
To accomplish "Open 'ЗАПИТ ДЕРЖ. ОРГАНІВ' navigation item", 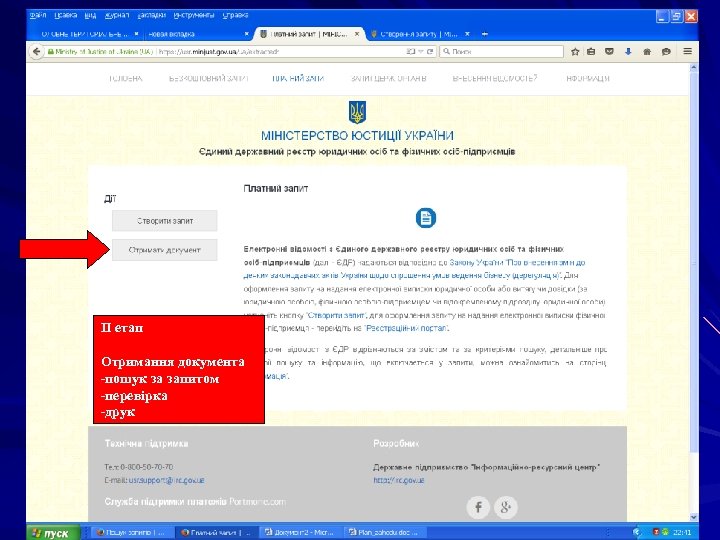I will coord(389,79).
